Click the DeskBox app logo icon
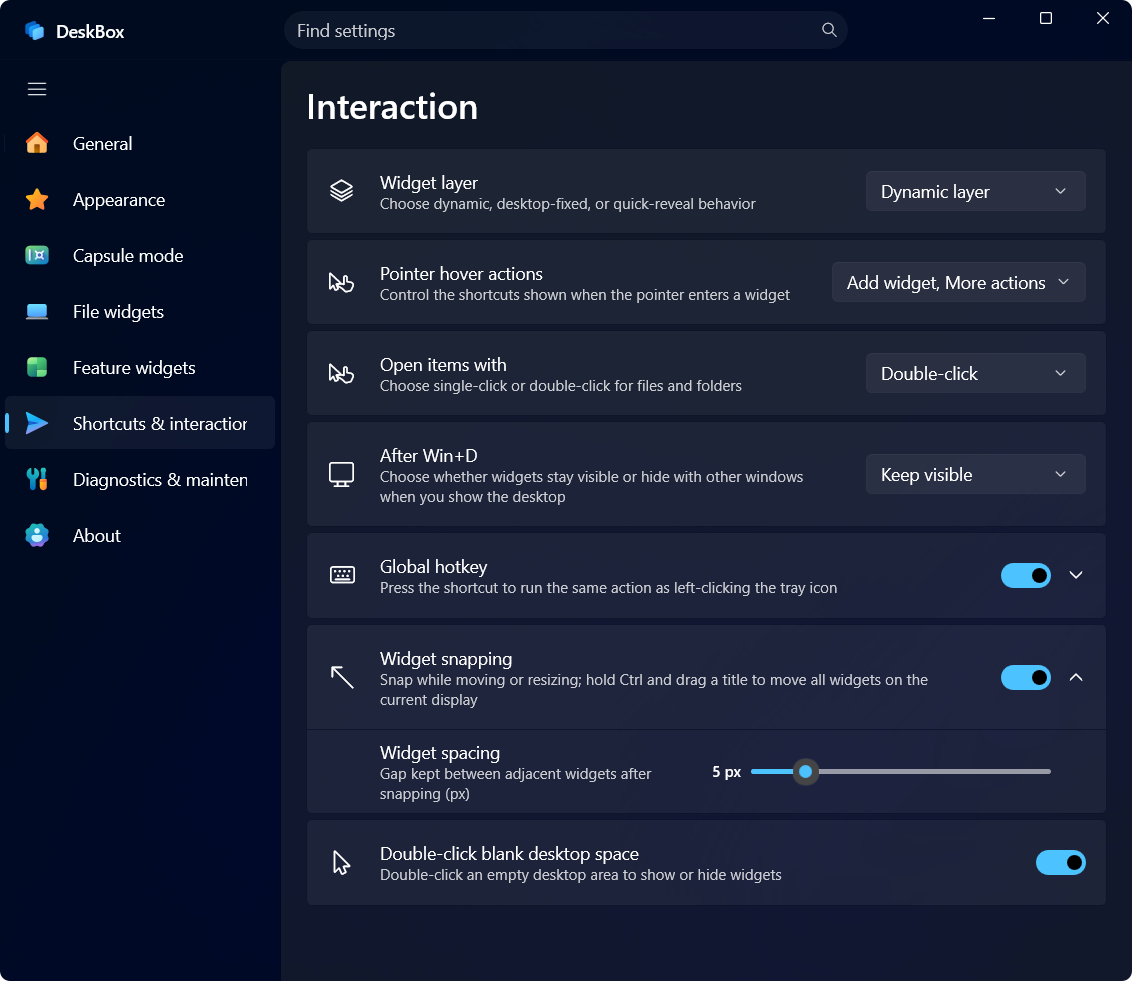 pyautogui.click(x=35, y=31)
